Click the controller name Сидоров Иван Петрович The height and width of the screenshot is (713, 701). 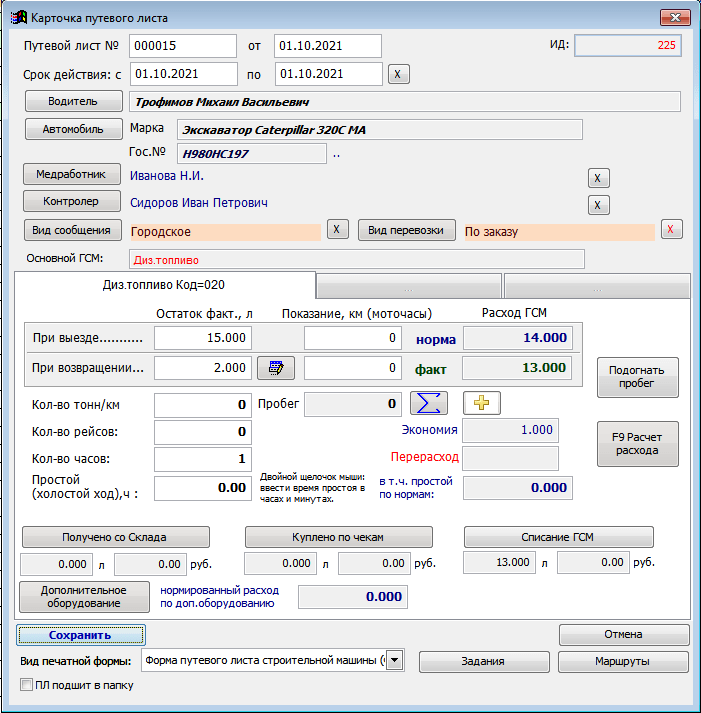[x=199, y=203]
